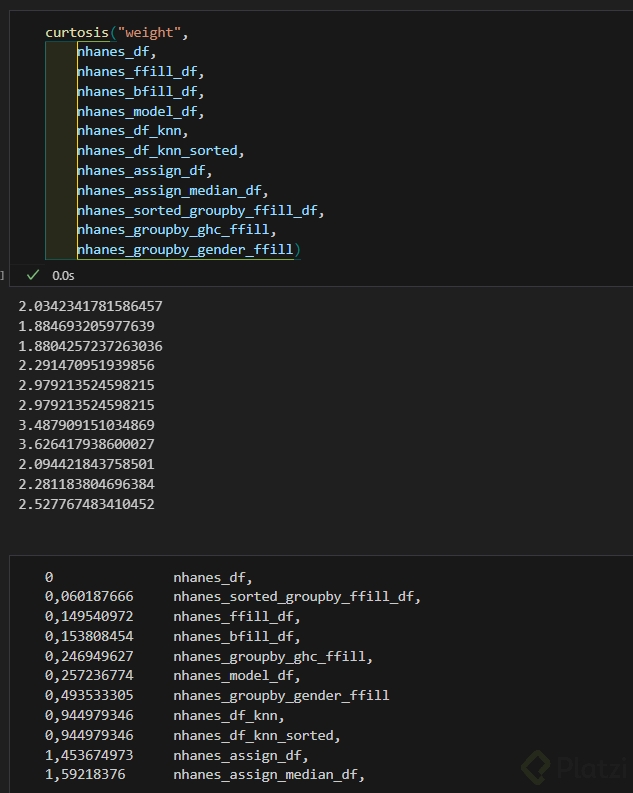Click the 0,060187666 value in the table
Image resolution: width=633 pixels, height=793 pixels.
coord(88,597)
